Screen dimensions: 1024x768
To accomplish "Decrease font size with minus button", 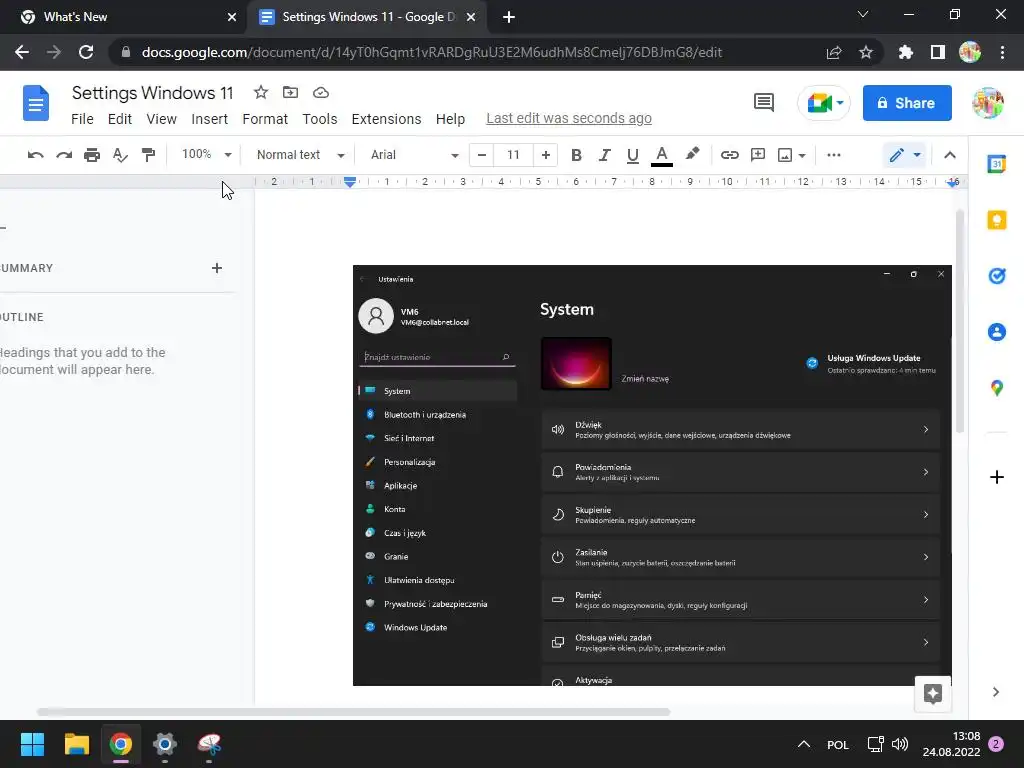I will (x=481, y=155).
